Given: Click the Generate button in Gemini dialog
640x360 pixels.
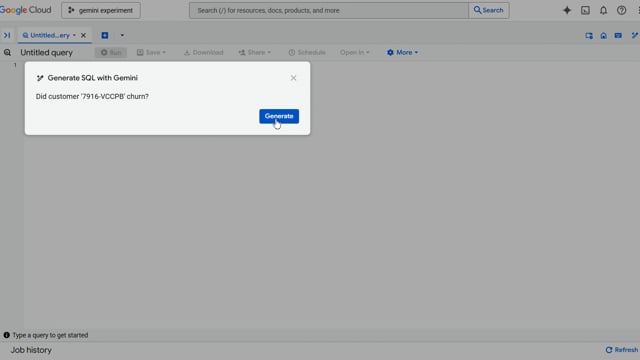Looking at the screenshot, I should [279, 116].
